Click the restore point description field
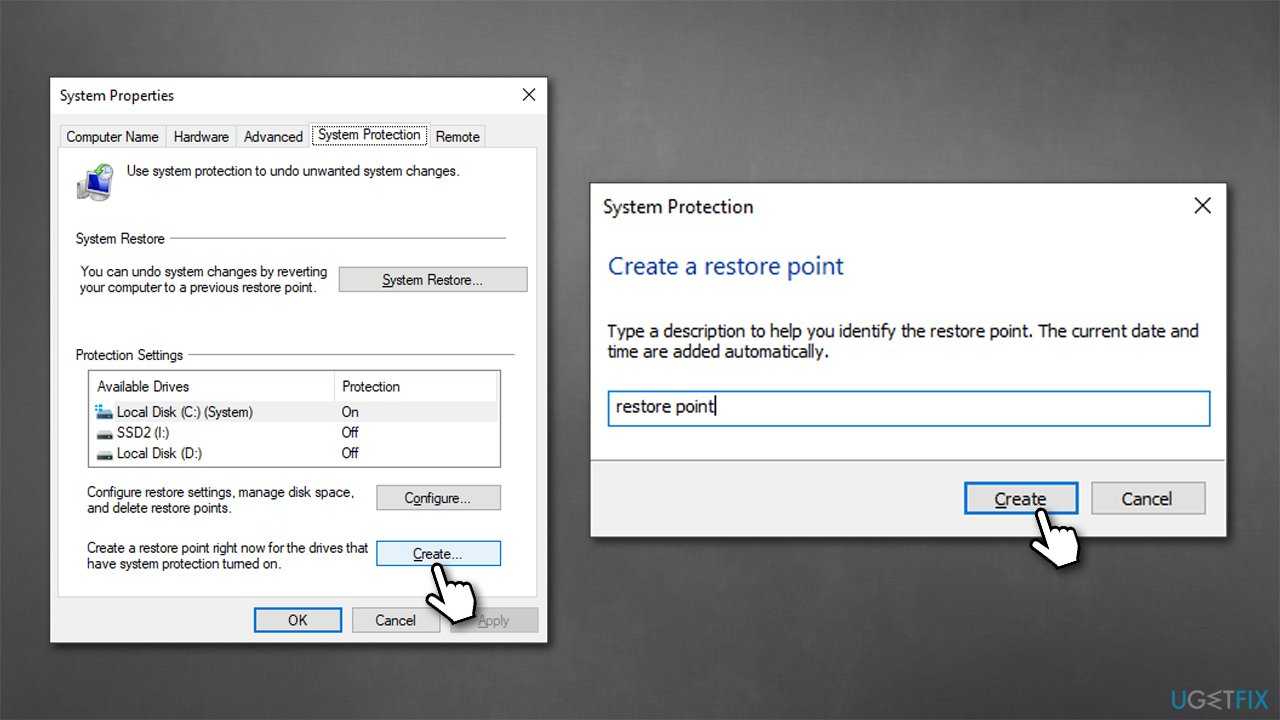Screen dimensions: 1280x720 909,408
